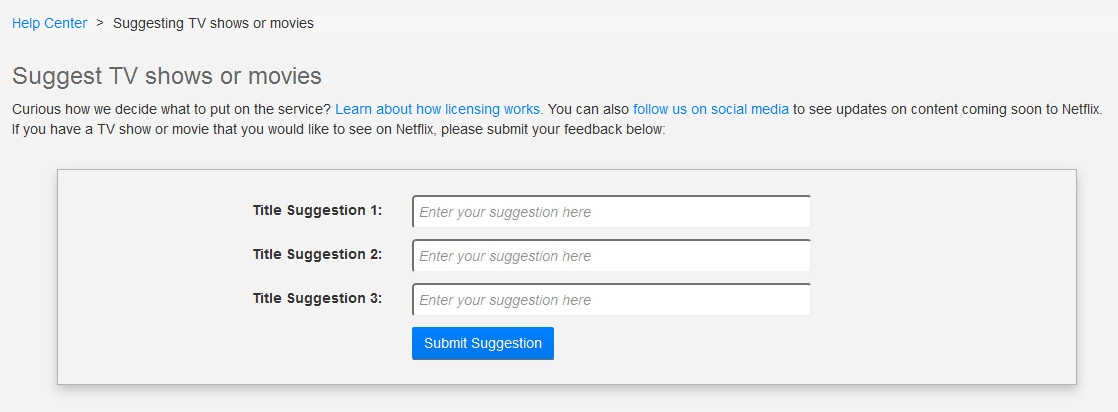Click empty space right of Submit Suggestion button

point(750,344)
